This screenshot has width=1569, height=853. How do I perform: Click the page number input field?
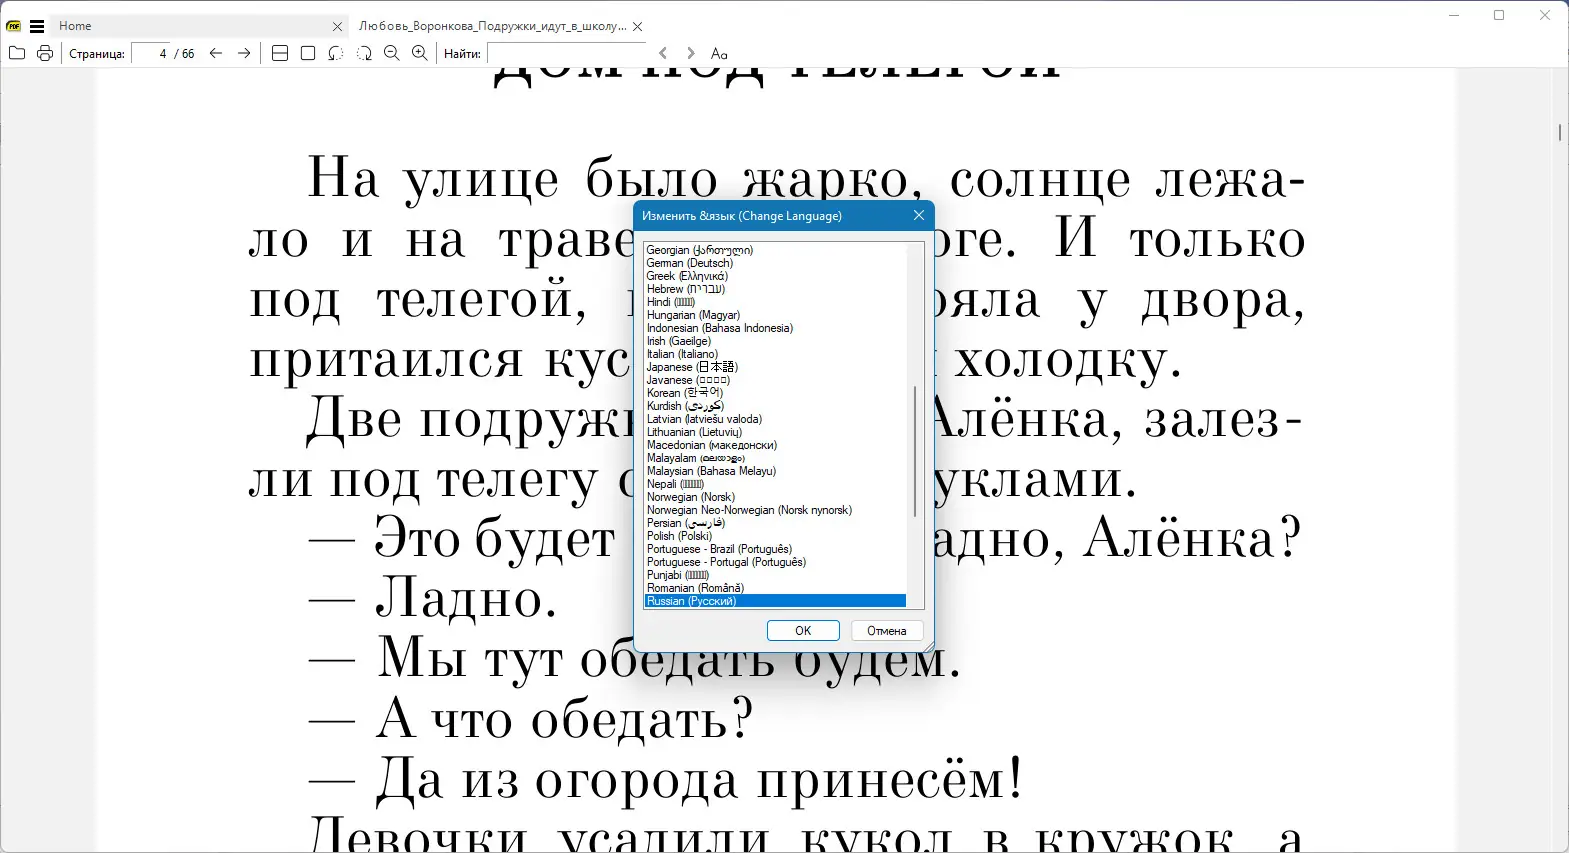[151, 53]
